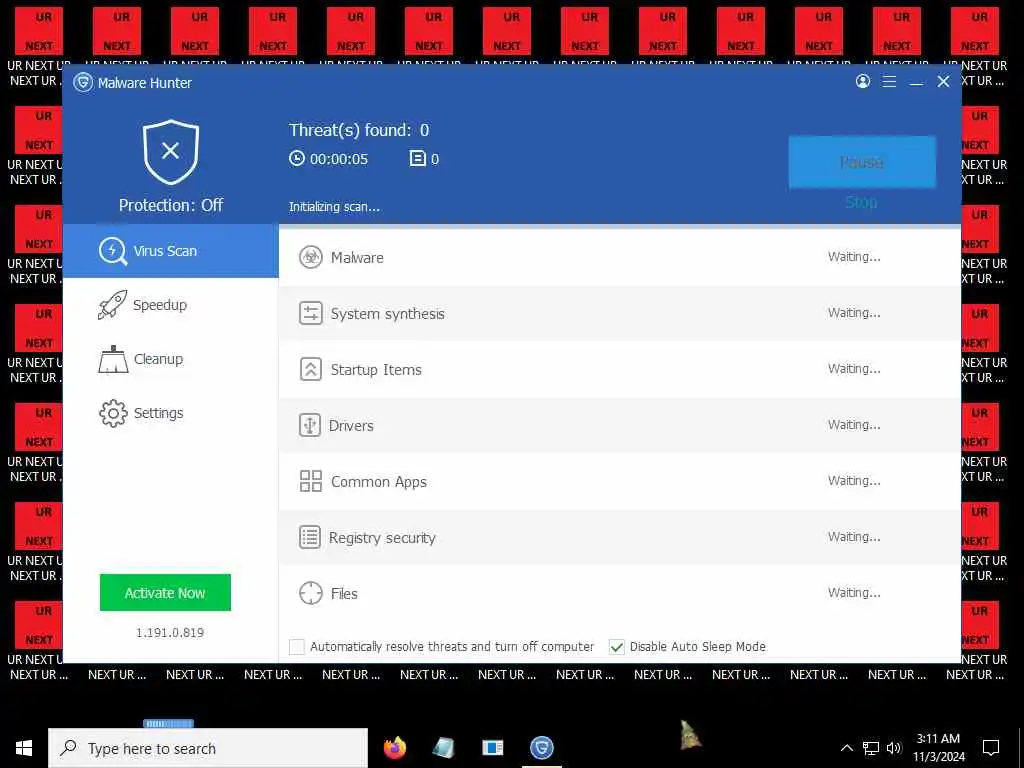This screenshot has width=1024, height=768.
Task: Click the scanned items count icon
Action: (417, 159)
